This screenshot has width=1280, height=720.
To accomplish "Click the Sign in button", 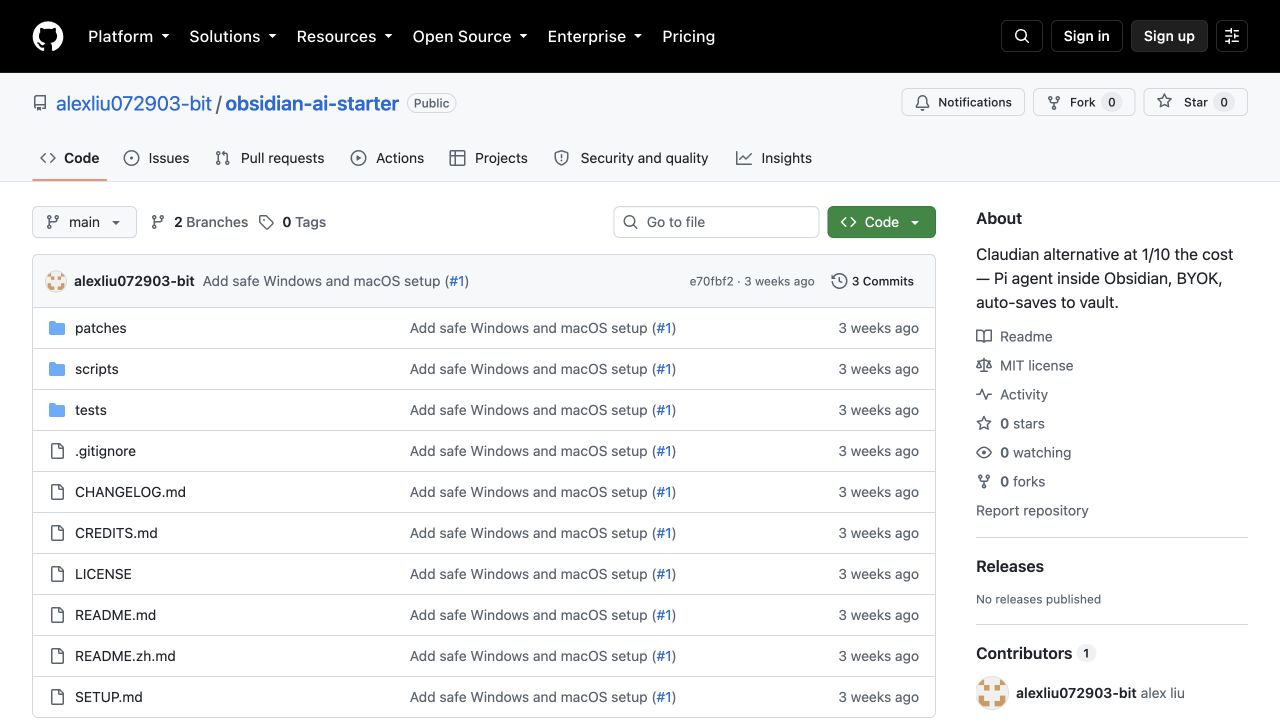I will pos(1086,36).
